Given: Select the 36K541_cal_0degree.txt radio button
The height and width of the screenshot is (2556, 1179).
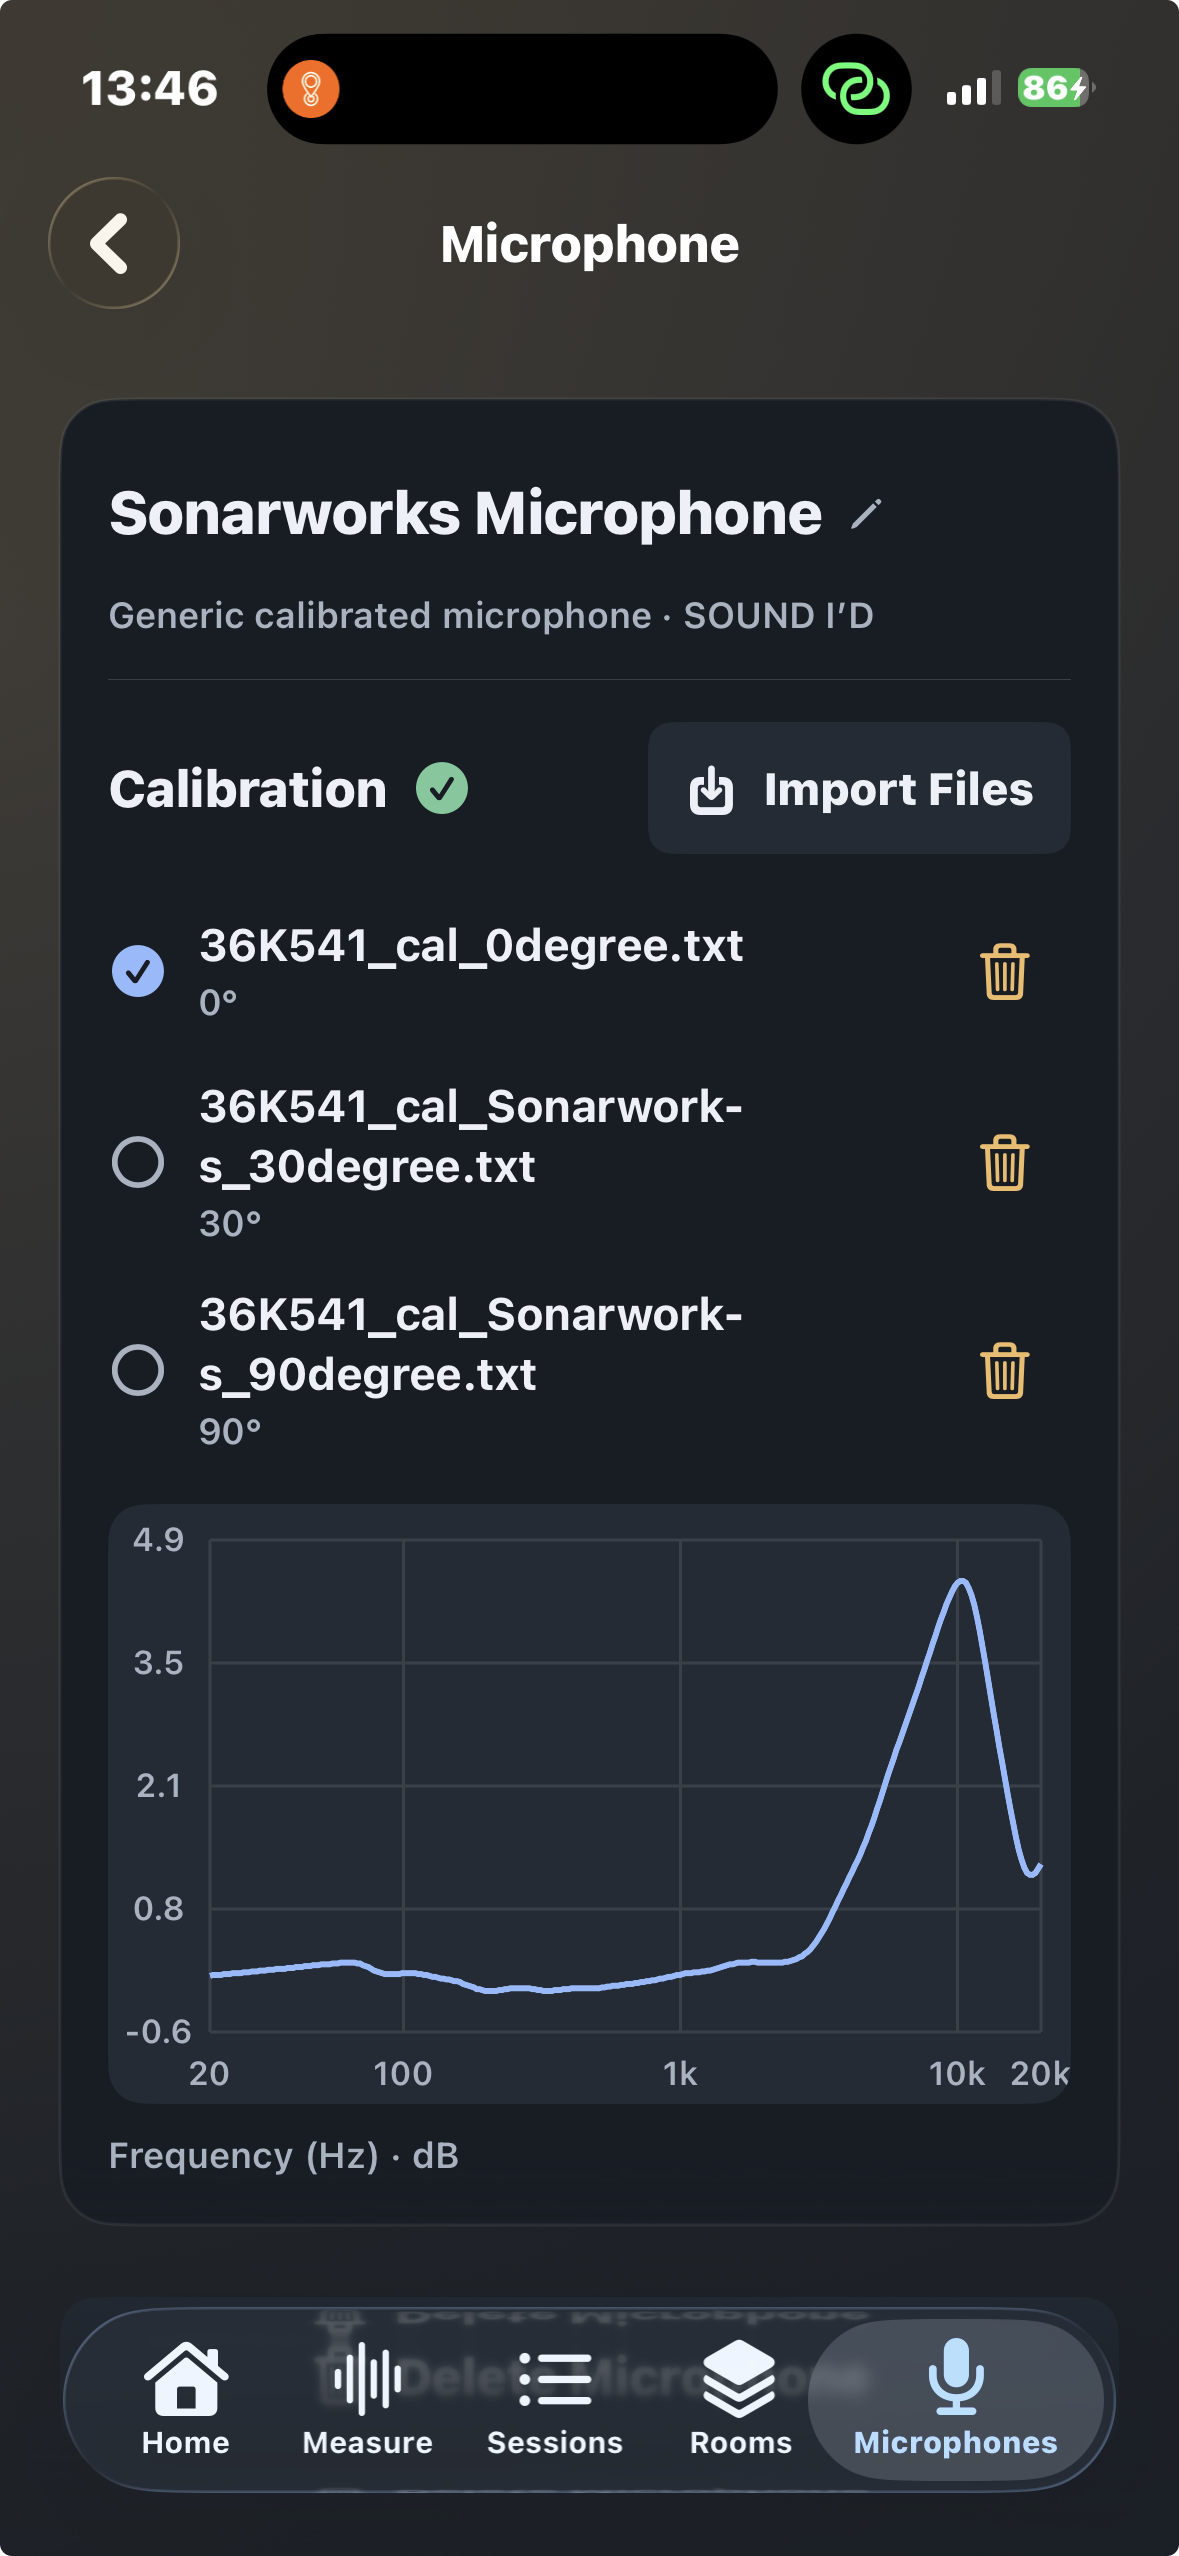Looking at the screenshot, I should [x=138, y=970].
